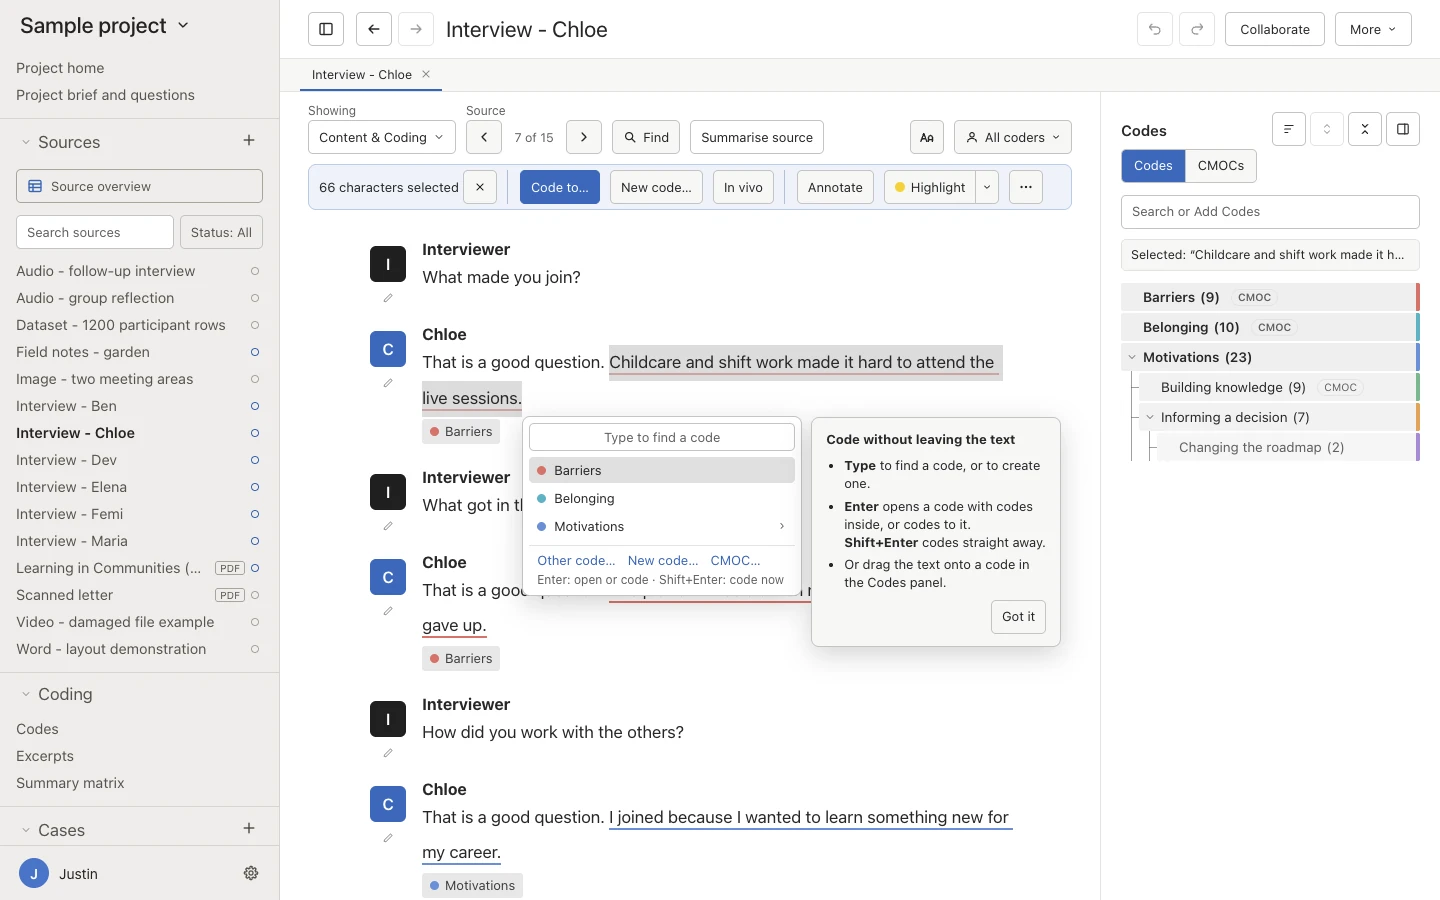The image size is (1440, 900).
Task: Add a new case with the plus icon
Action: click(x=249, y=829)
